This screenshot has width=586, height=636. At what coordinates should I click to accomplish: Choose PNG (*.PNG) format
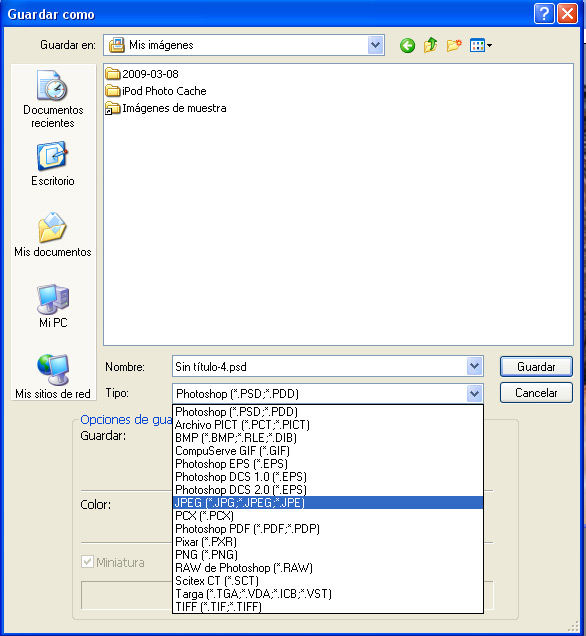point(328,554)
